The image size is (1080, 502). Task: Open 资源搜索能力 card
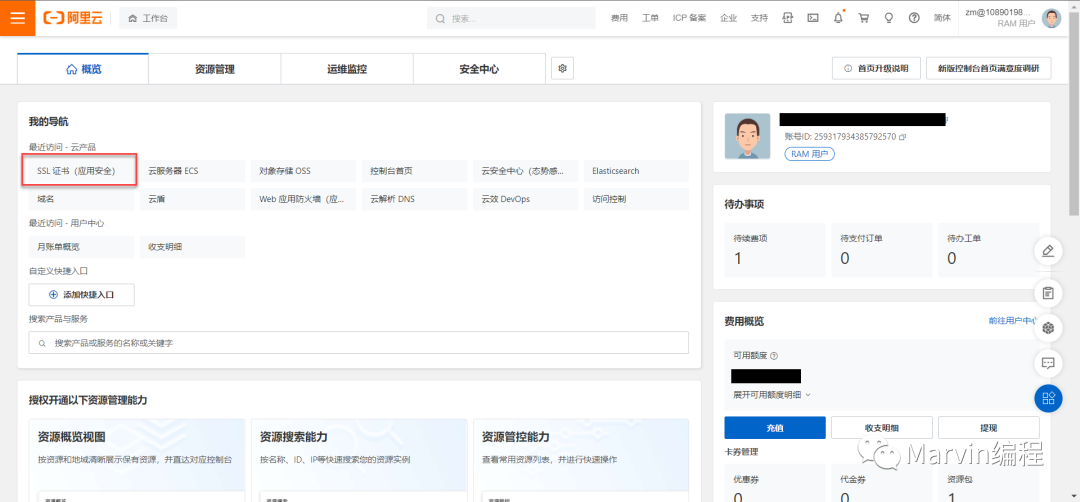pyautogui.click(x=359, y=460)
